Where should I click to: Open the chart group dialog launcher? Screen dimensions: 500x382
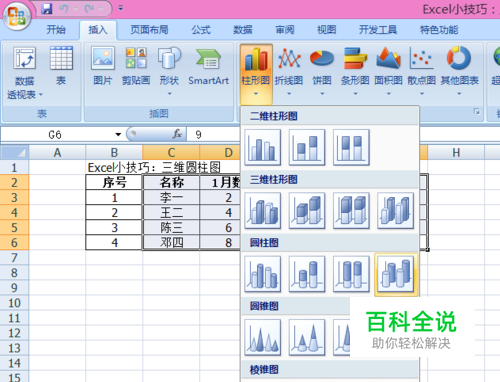pos(477,112)
